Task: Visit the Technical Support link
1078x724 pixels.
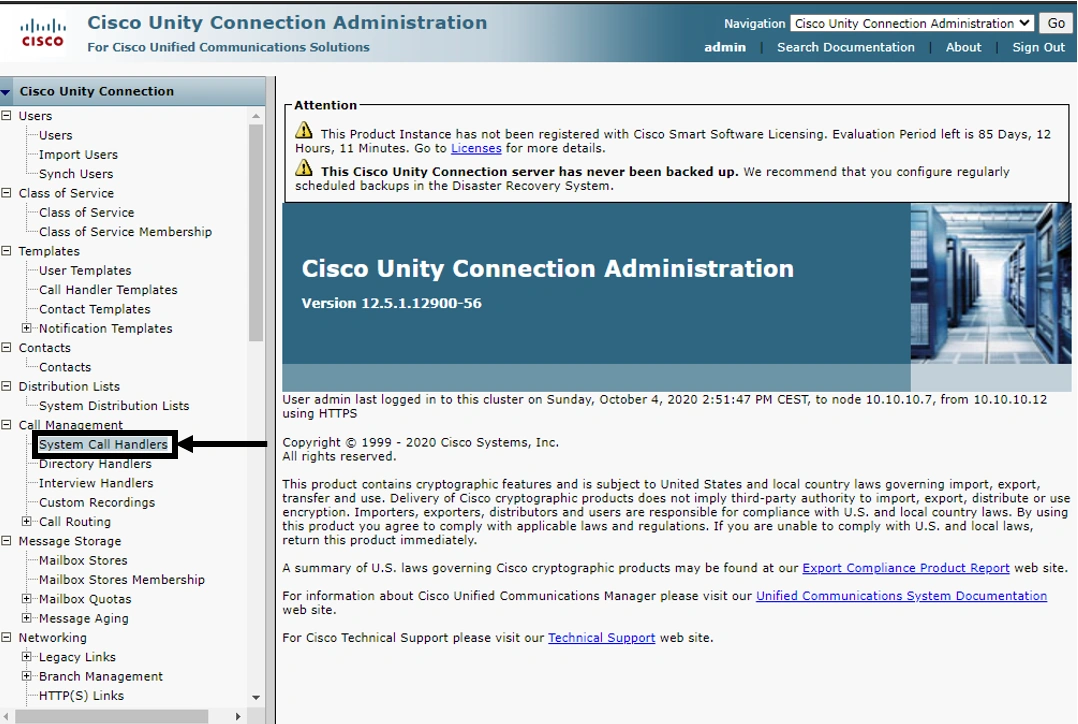Action: pyautogui.click(x=601, y=637)
